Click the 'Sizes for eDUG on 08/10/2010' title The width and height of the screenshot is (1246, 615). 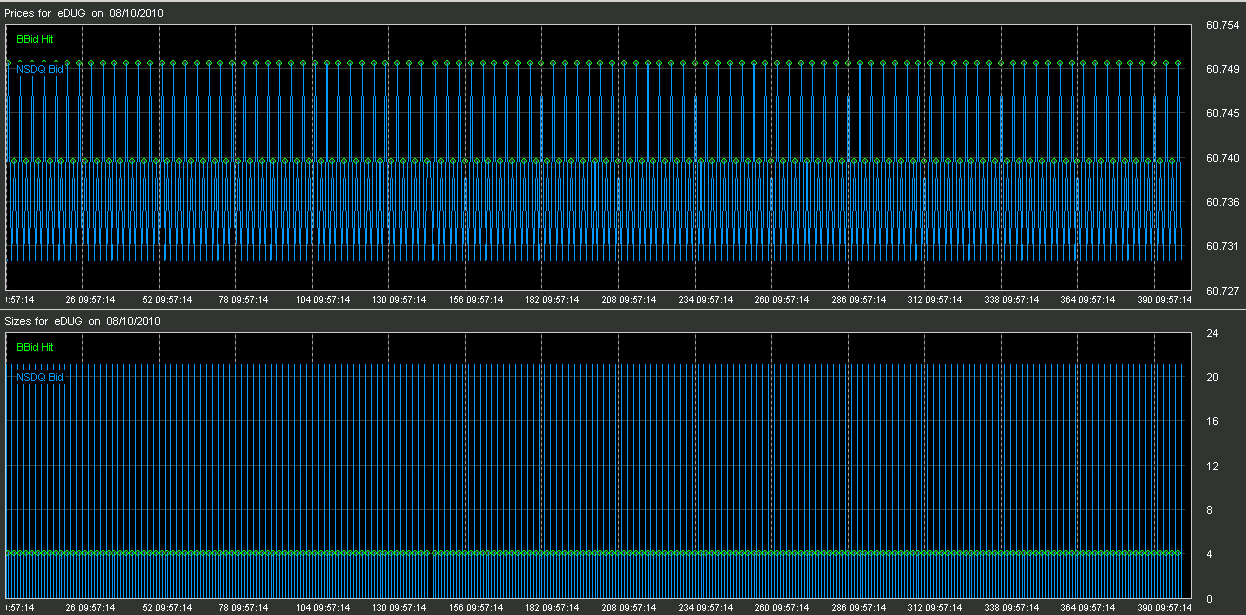(x=83, y=321)
